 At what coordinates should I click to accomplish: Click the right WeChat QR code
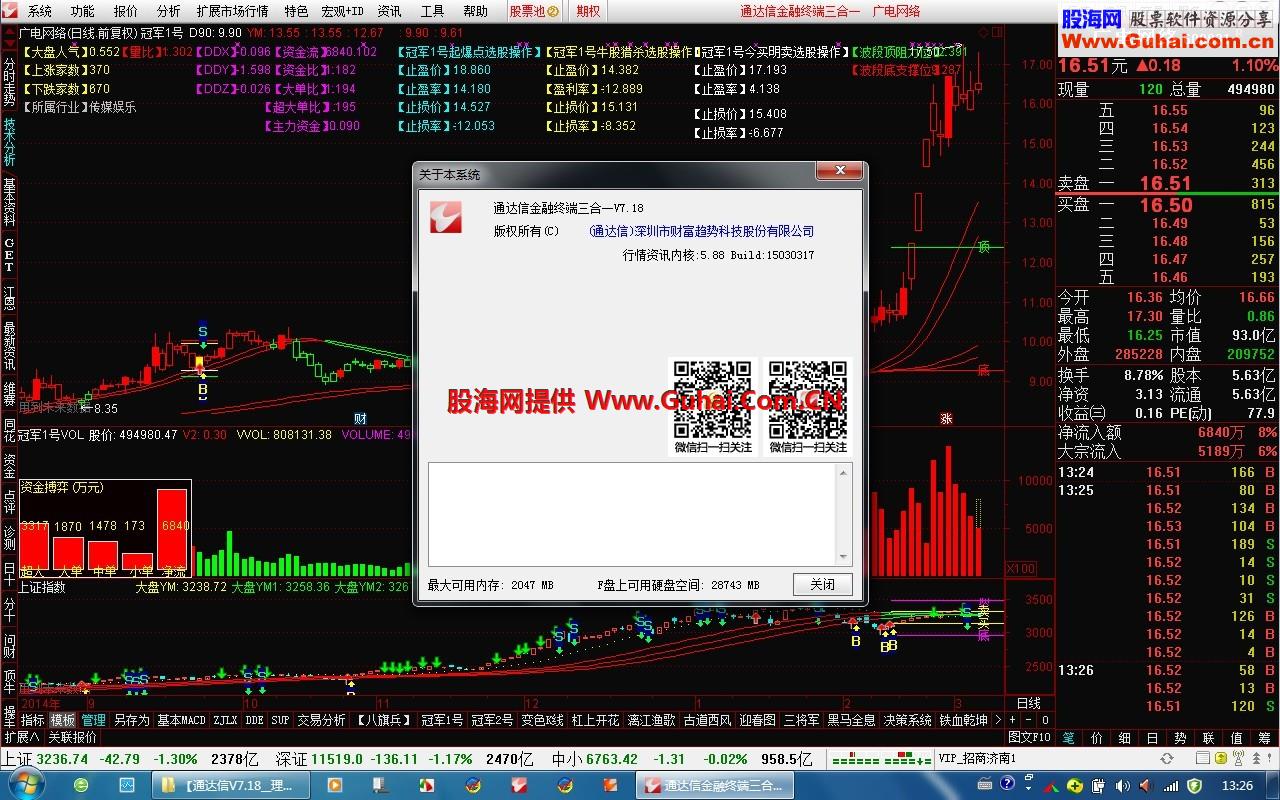(x=807, y=400)
